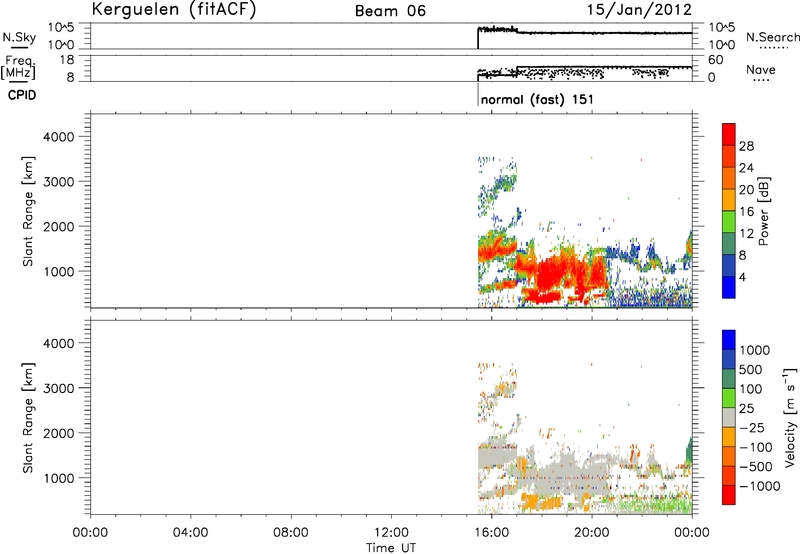Click the 'Kerguelen (fitACF)' title text
800x554 pixels.
pyautogui.click(x=173, y=9)
